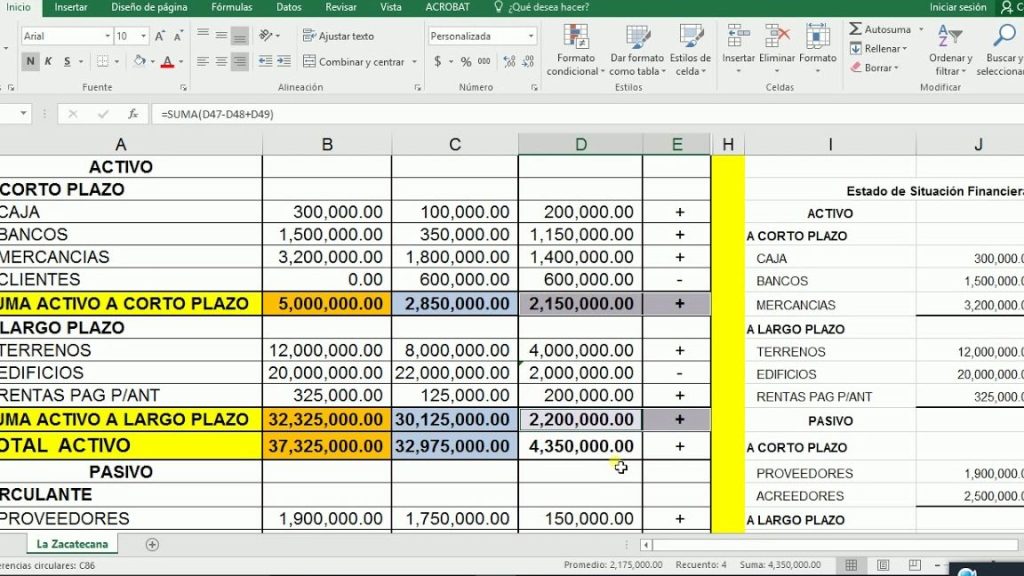Image resolution: width=1024 pixels, height=576 pixels.
Task: Switch to the Fórmulas ribbon tab
Action: point(231,7)
